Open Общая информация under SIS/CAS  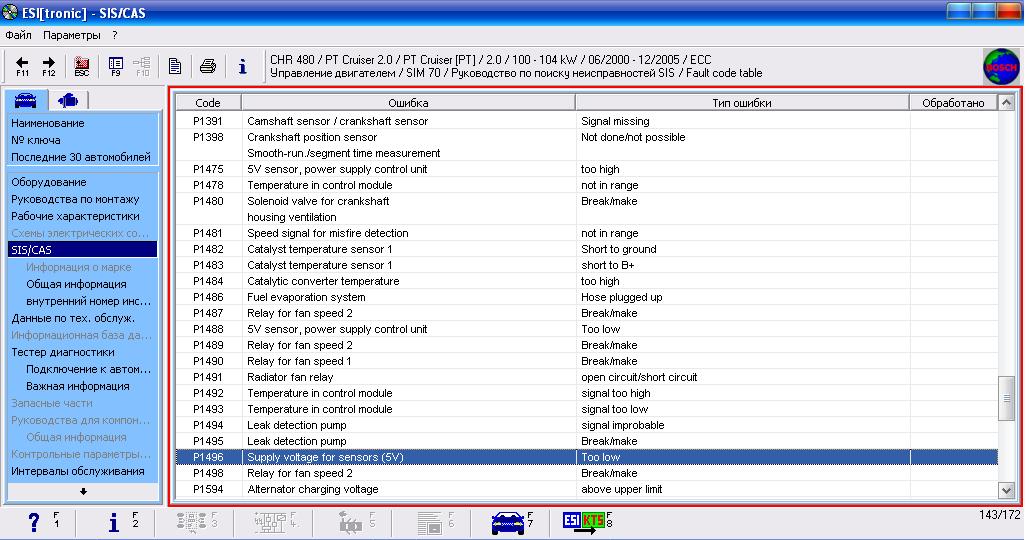pos(76,284)
